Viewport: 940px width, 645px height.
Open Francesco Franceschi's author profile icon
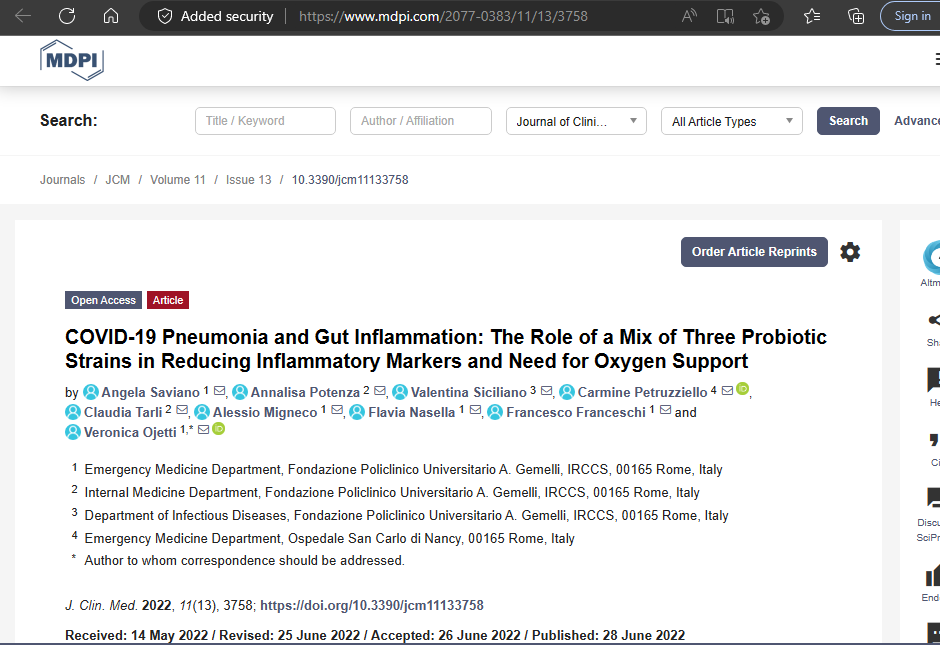495,412
